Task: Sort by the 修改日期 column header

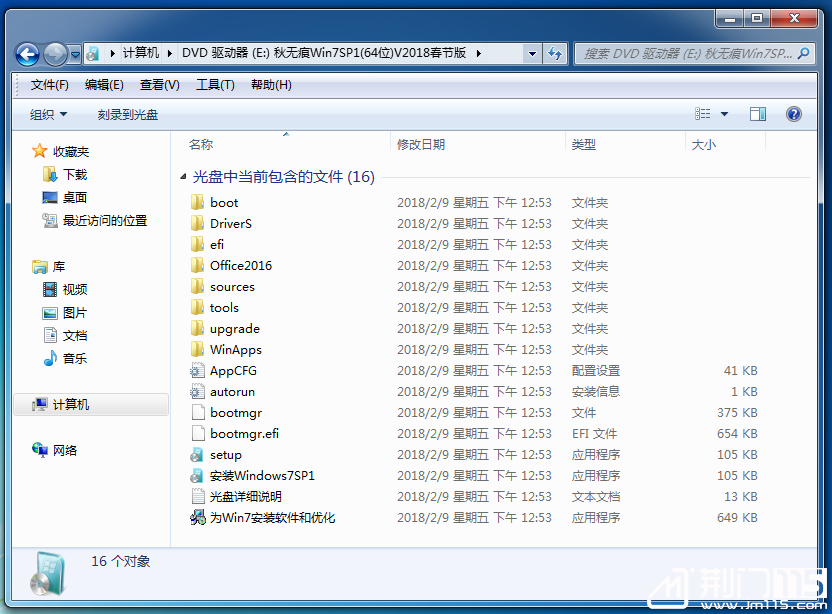Action: [421, 144]
